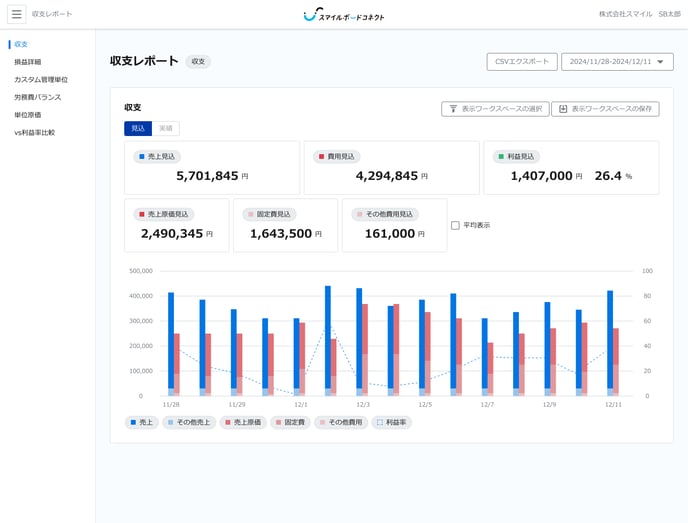Click the SB太郎 user name
688x523 pixels.
(x=670, y=14)
